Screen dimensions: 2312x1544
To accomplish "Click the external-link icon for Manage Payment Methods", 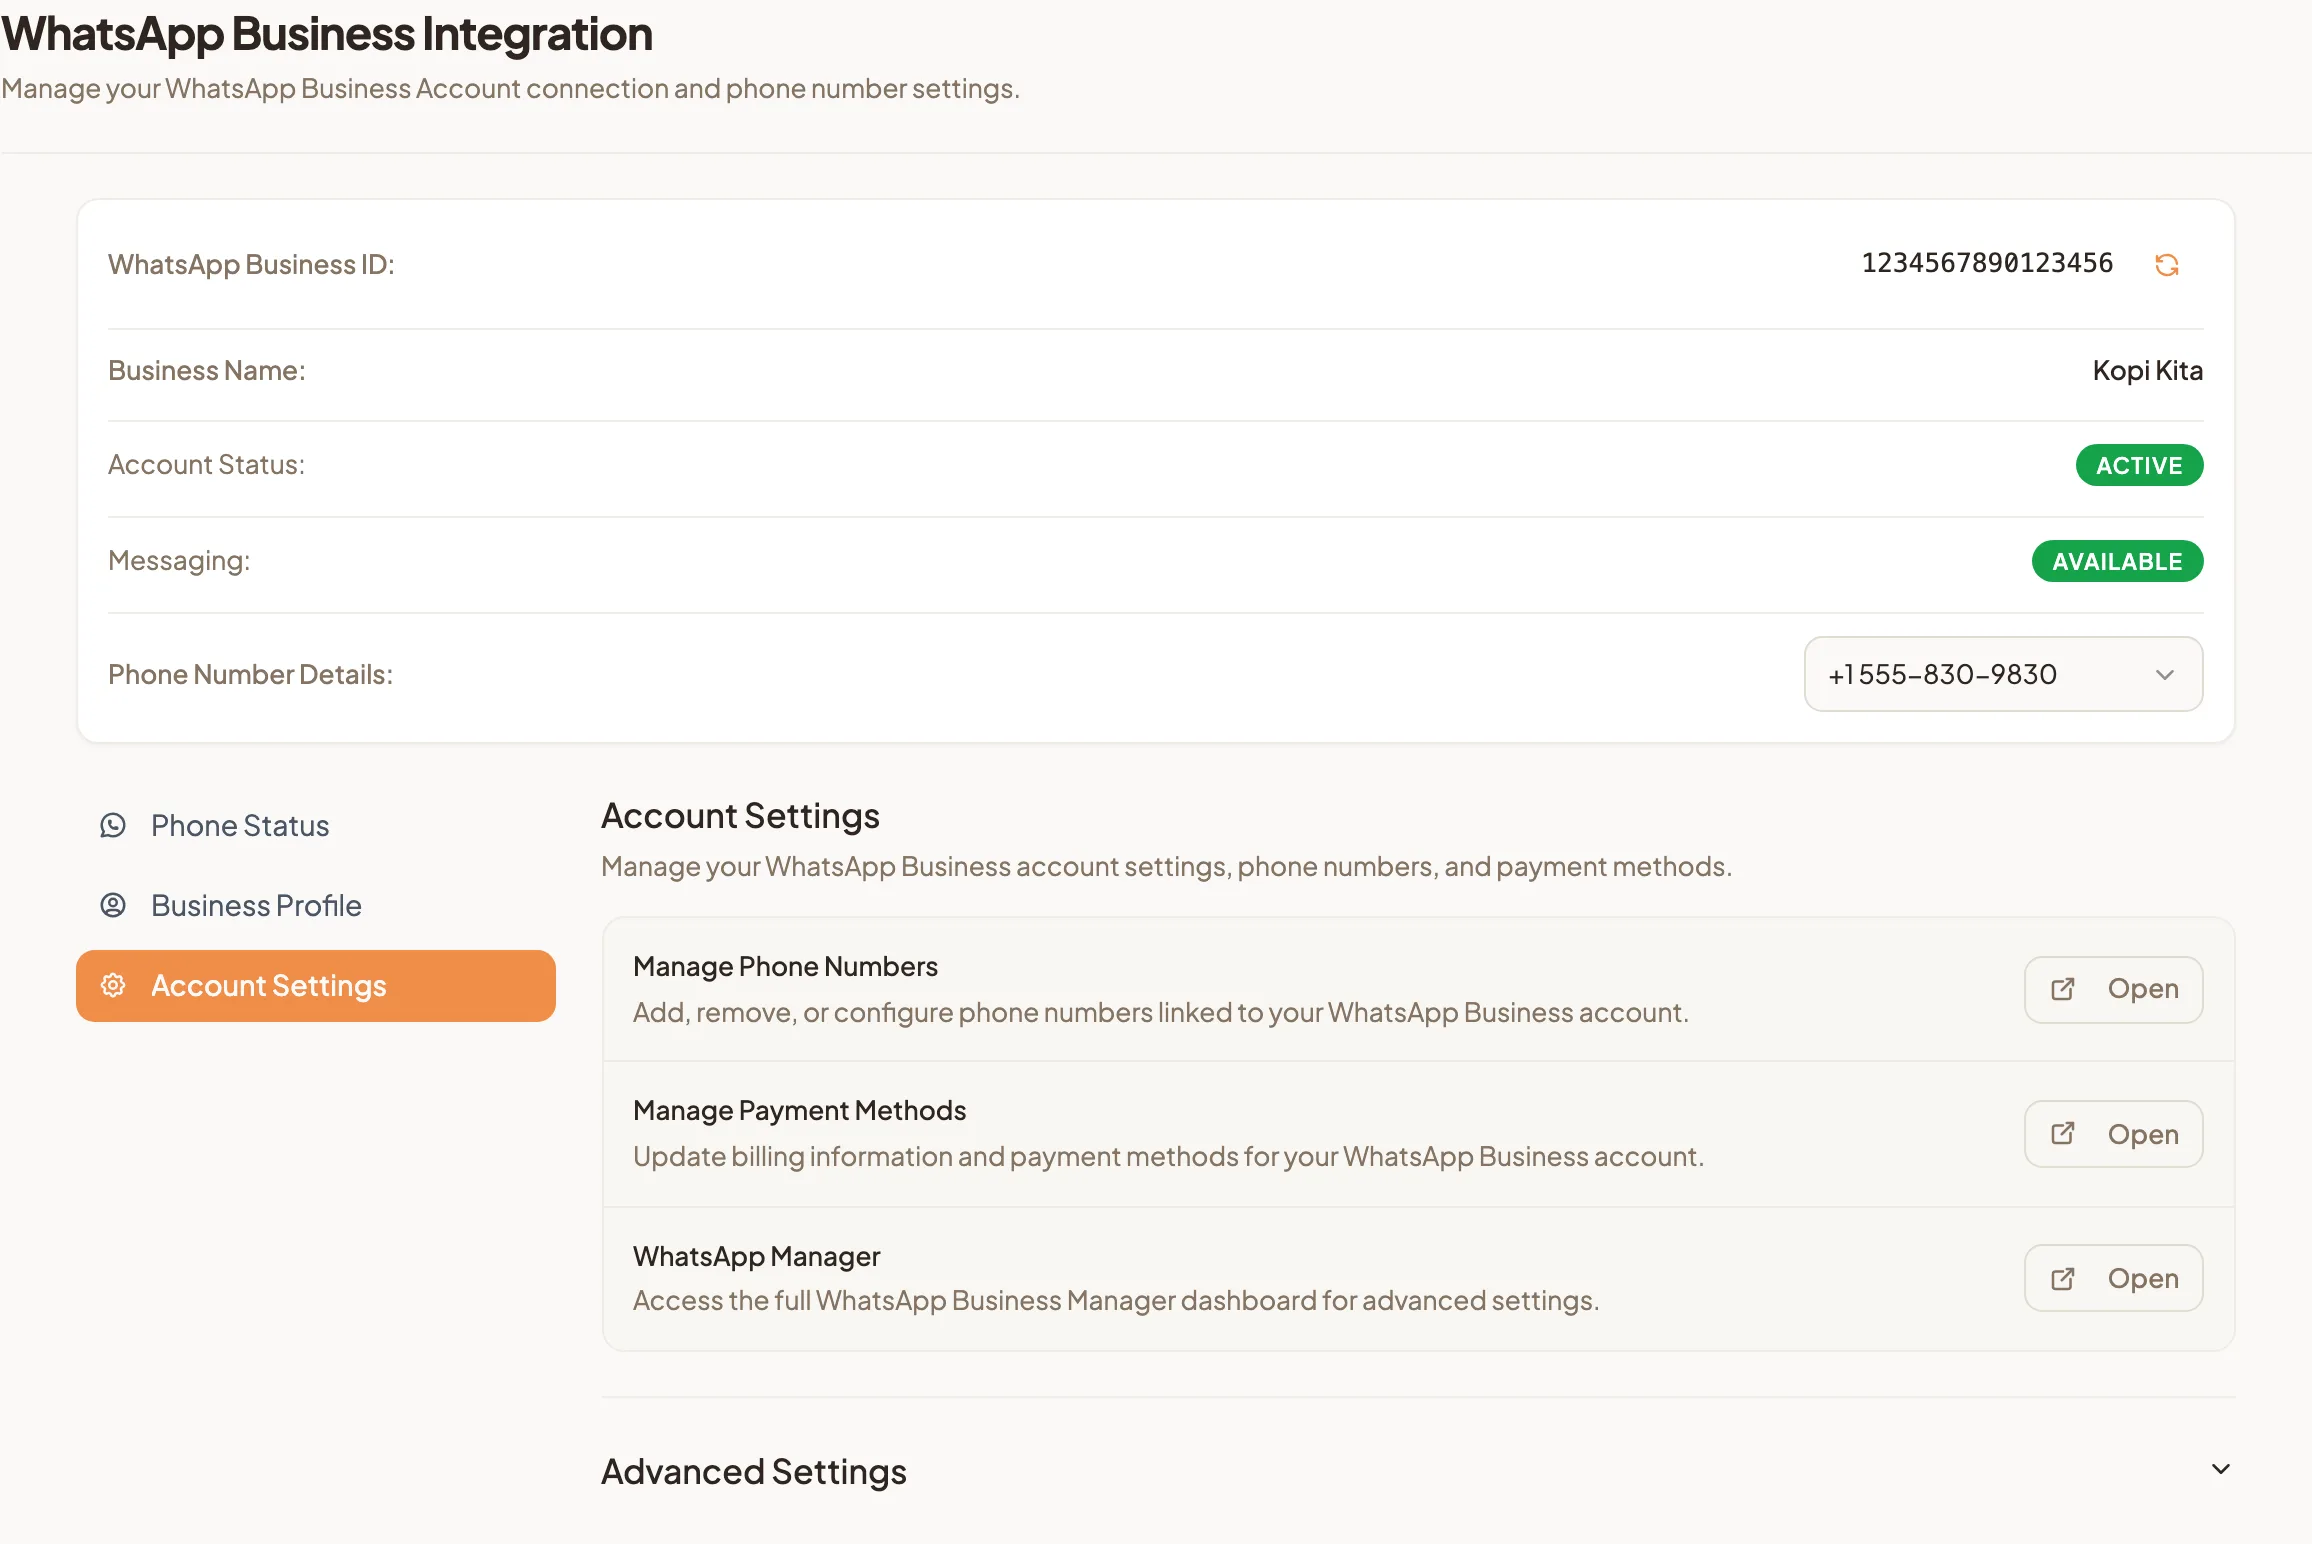I will pos(2062,1133).
